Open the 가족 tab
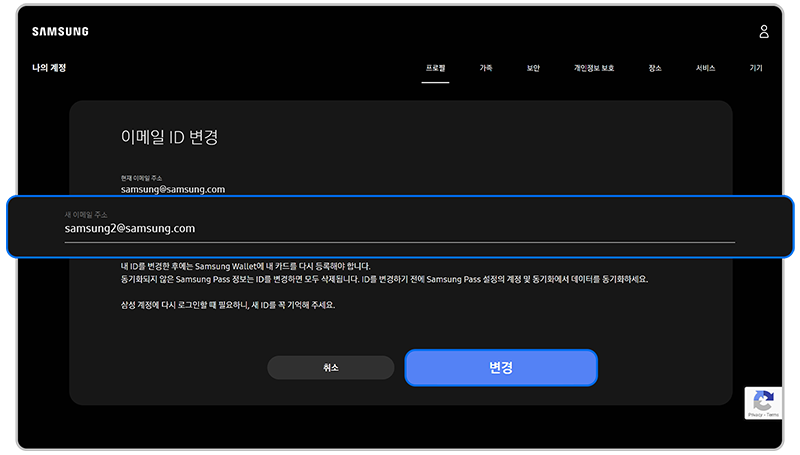 click(486, 68)
